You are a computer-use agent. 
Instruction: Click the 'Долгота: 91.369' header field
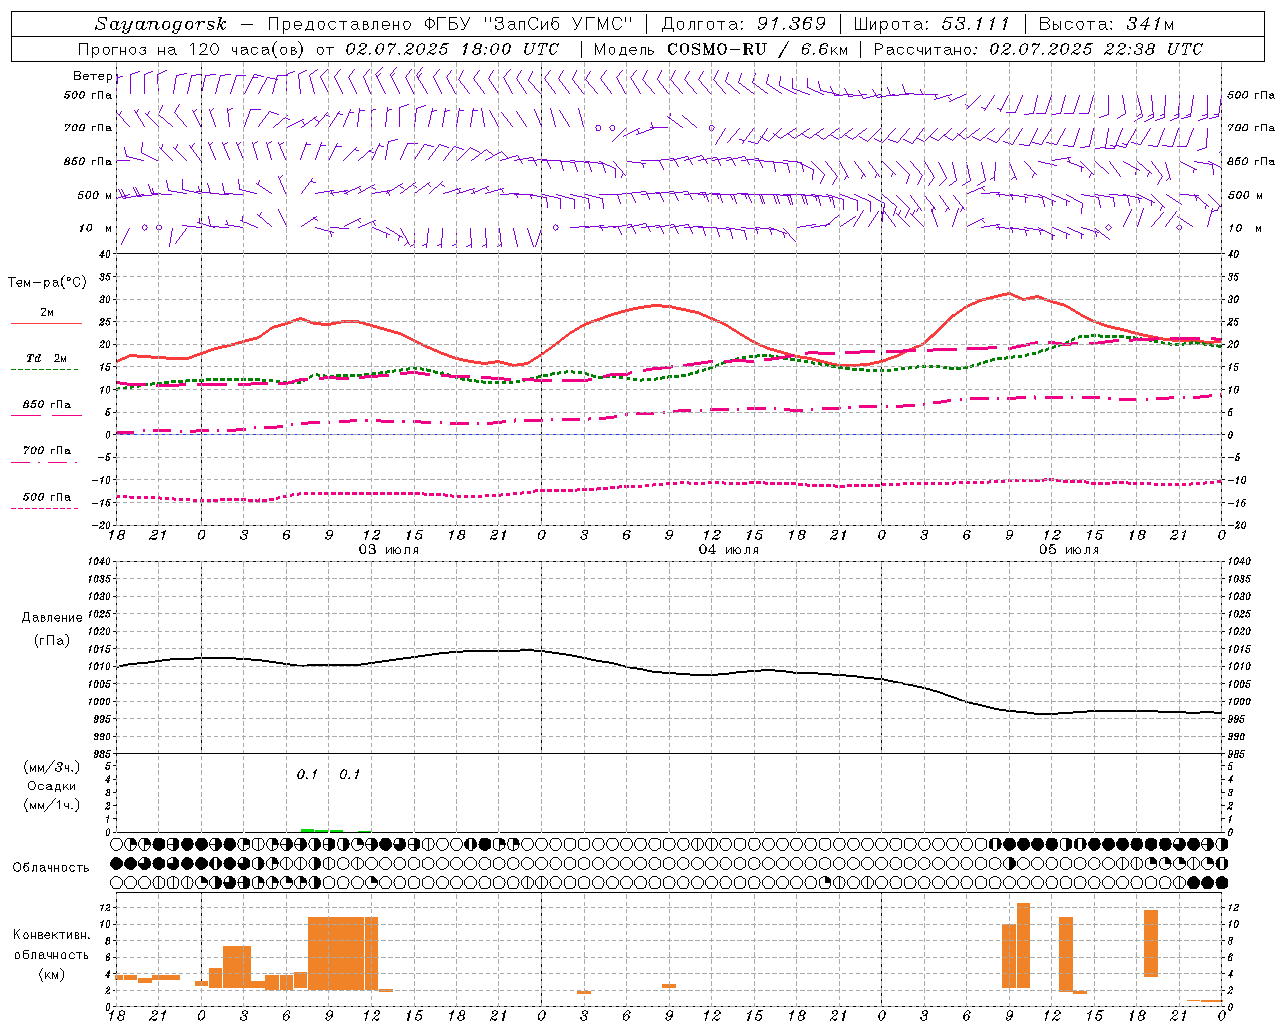[x=743, y=24]
